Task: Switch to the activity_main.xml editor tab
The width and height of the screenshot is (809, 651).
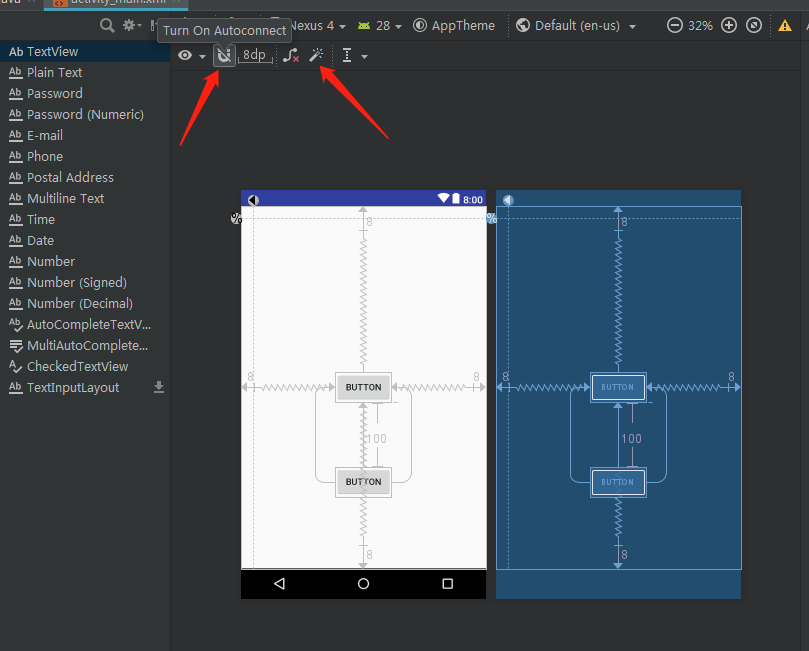Action: click(118, 2)
